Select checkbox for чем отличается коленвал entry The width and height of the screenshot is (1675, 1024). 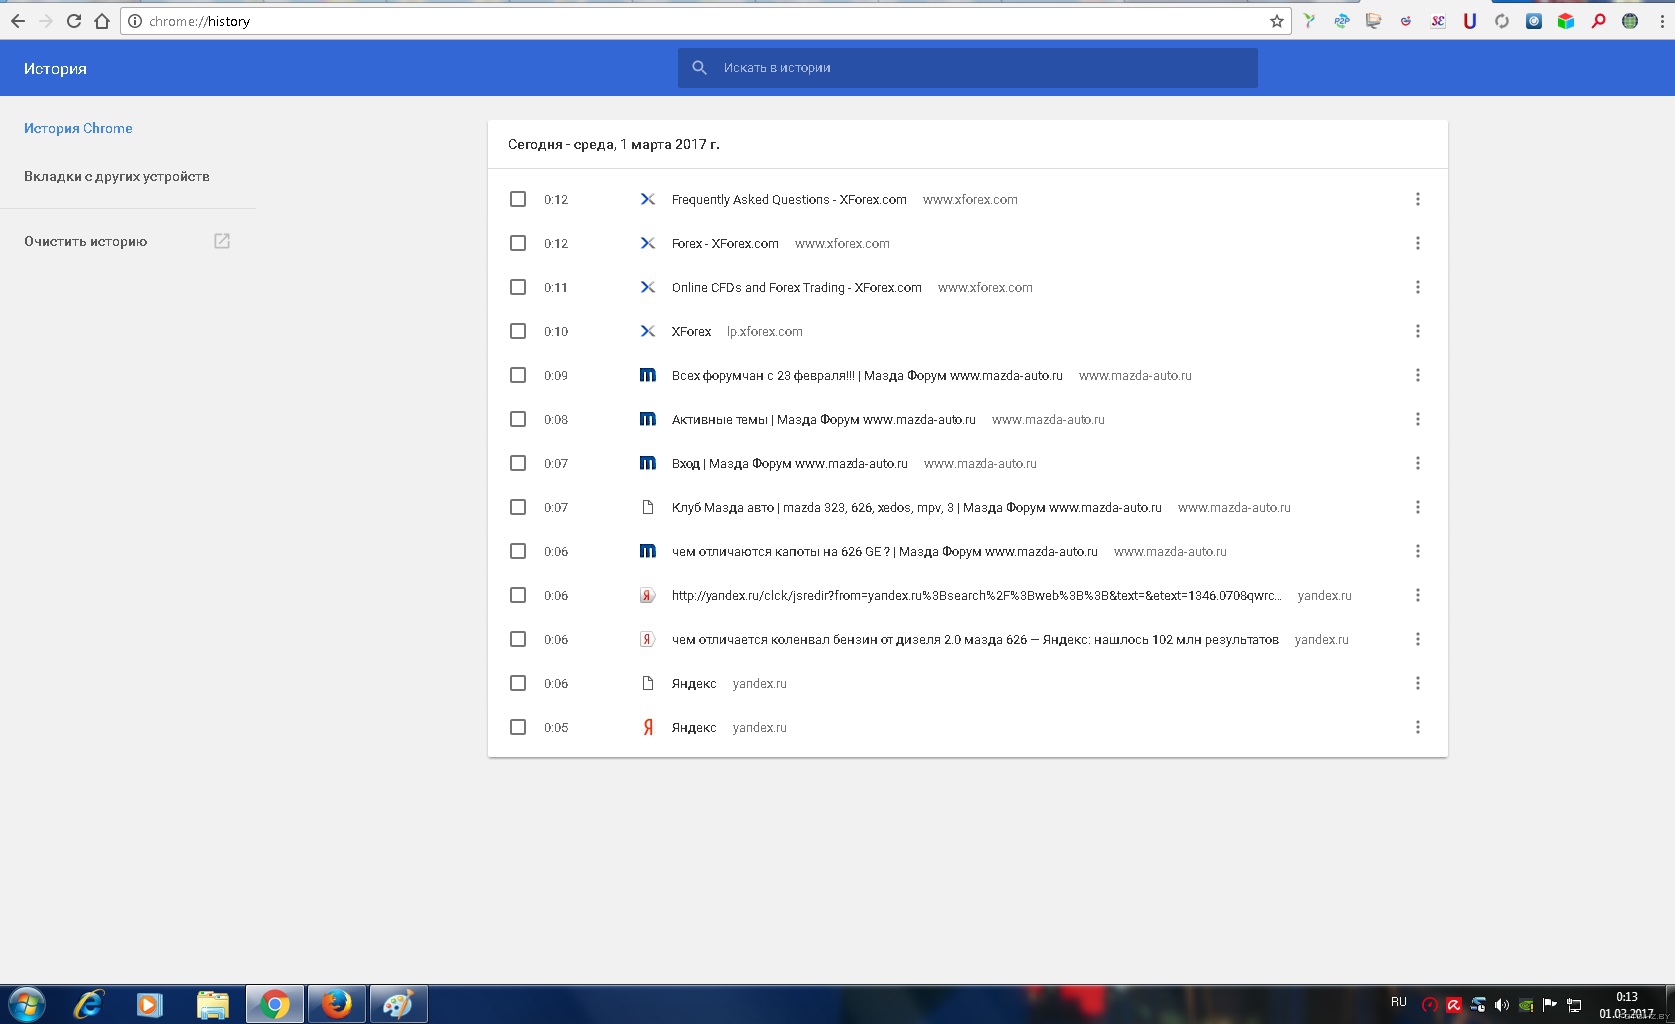518,639
